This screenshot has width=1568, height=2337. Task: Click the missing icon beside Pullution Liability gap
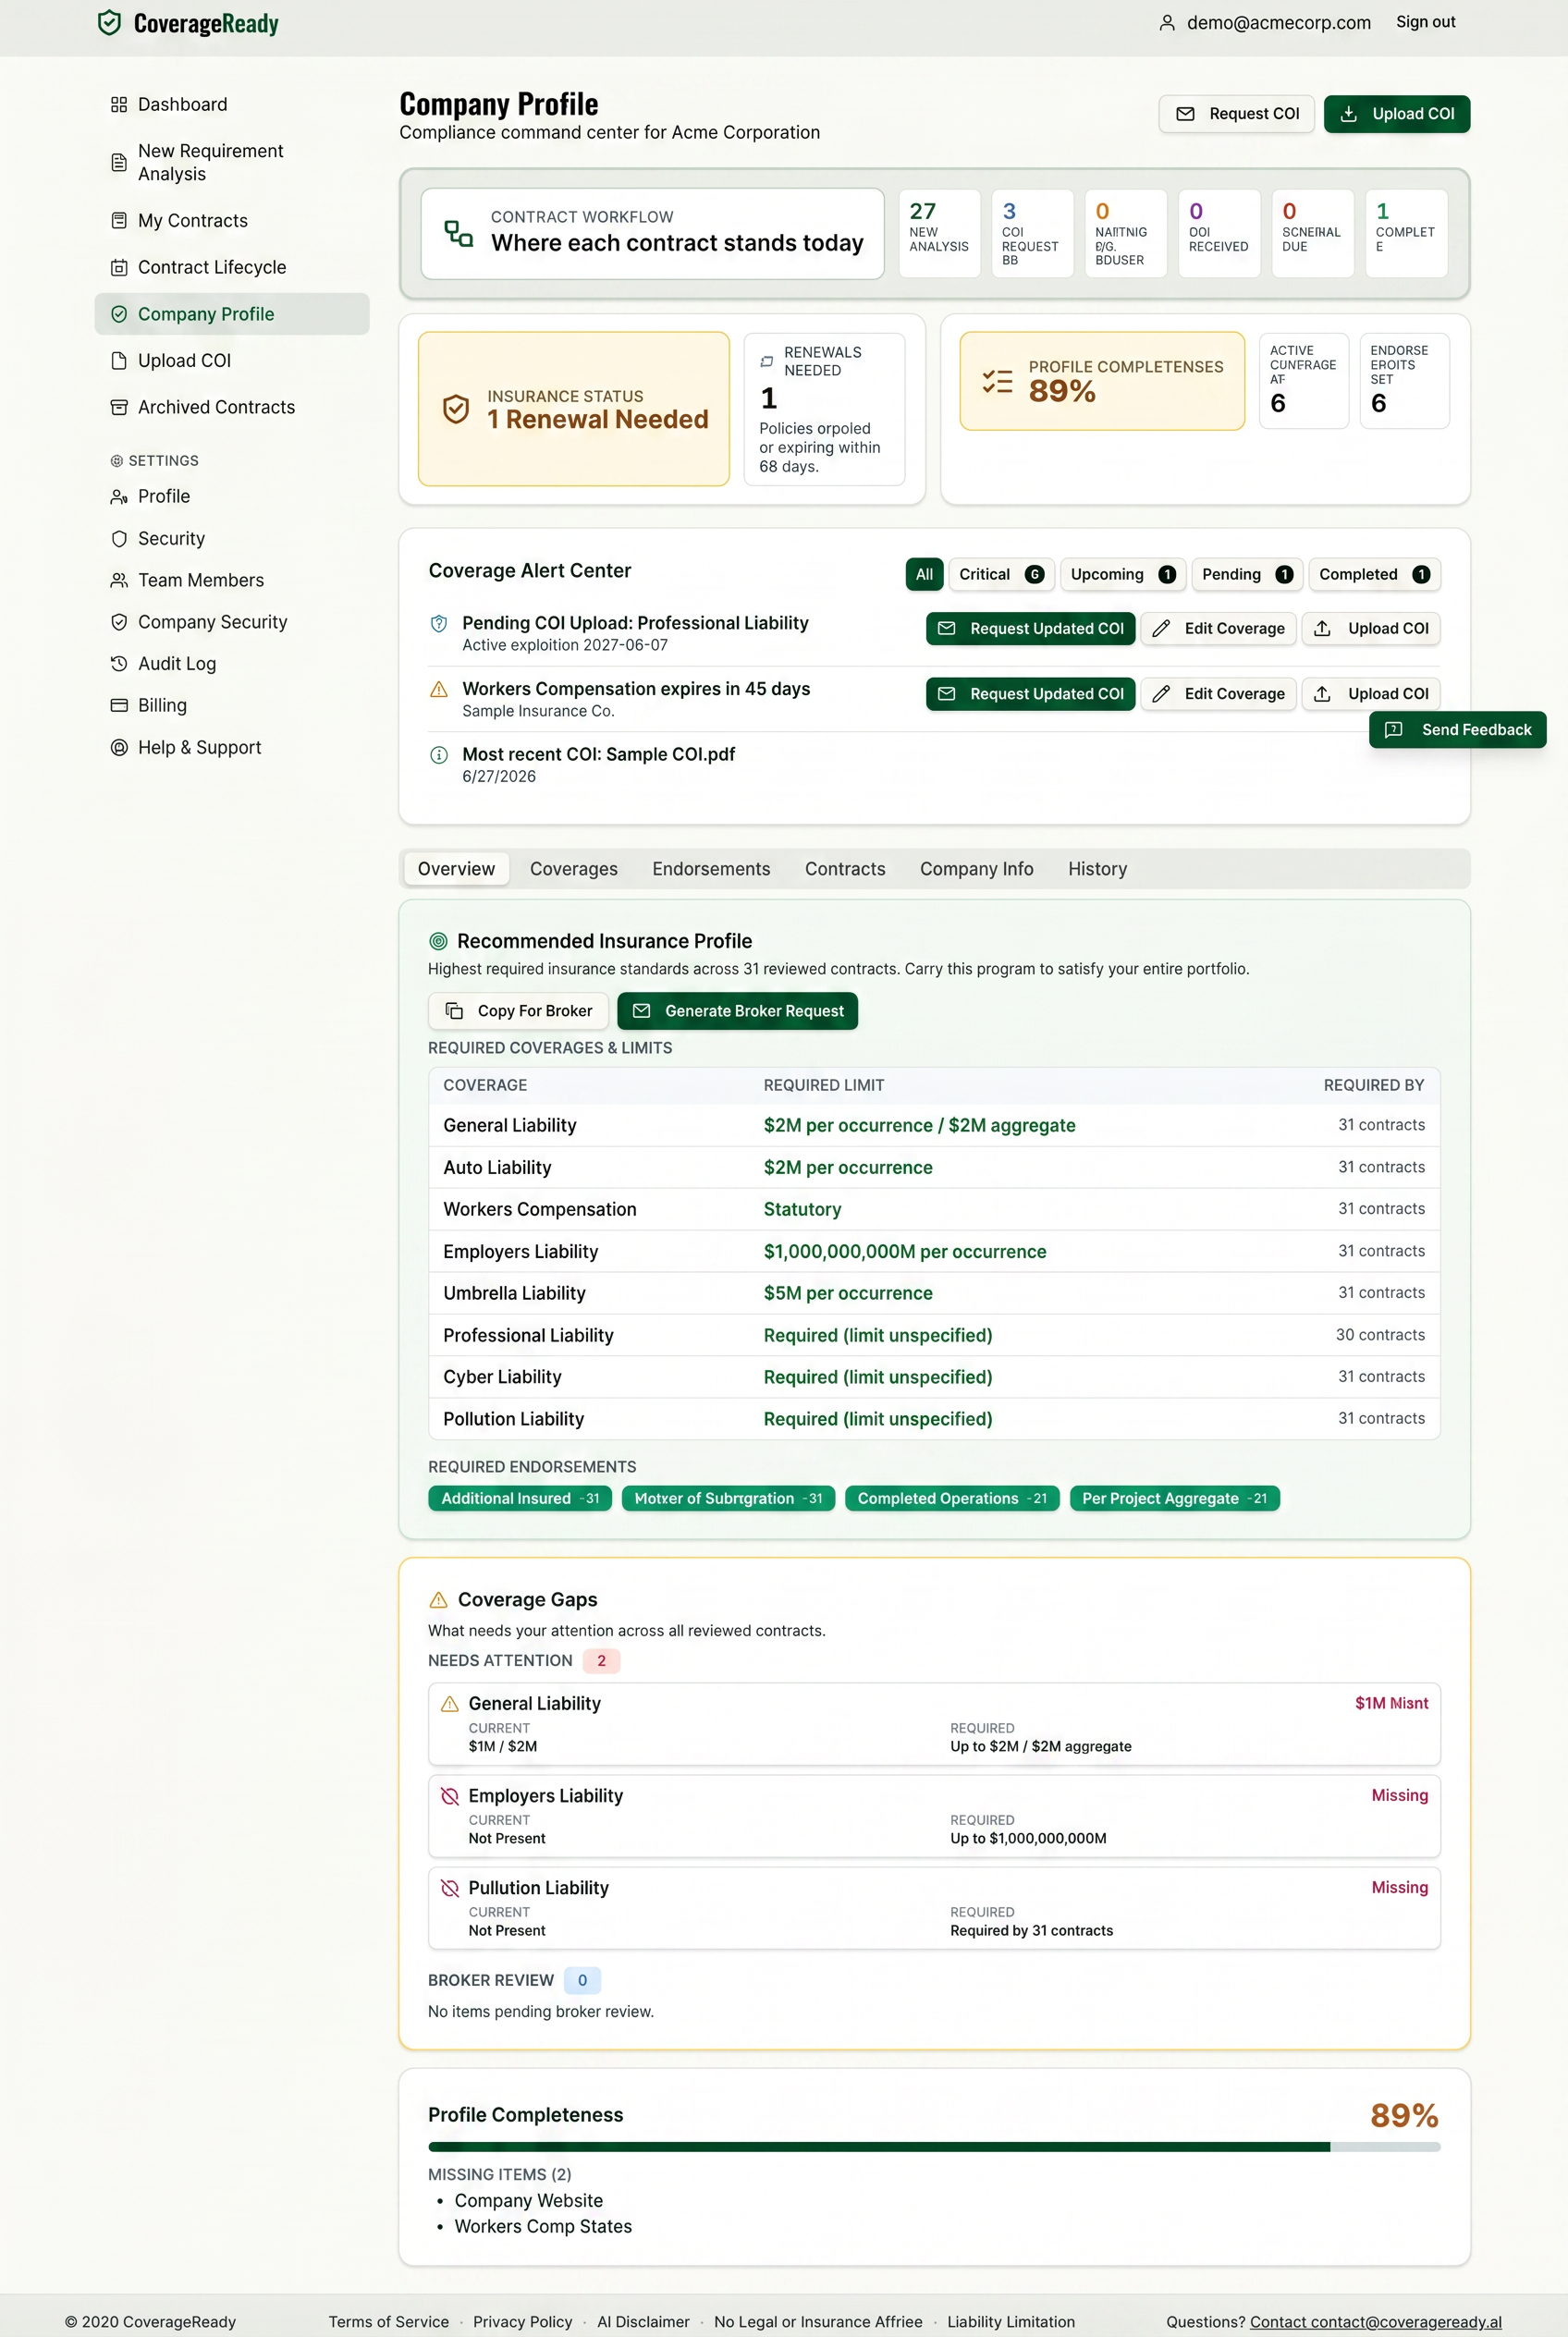point(450,1888)
